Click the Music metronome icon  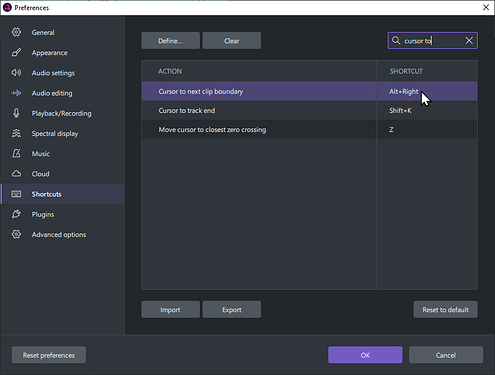tap(16, 154)
